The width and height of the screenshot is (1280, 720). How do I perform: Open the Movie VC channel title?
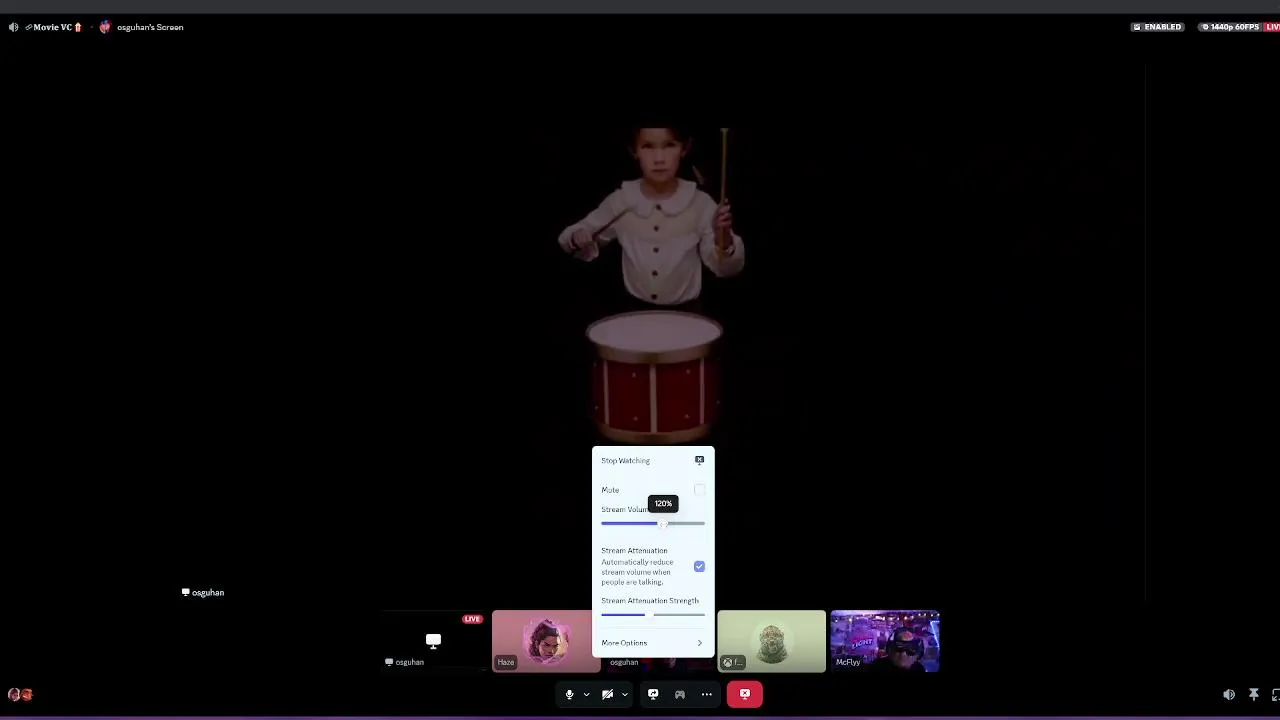(x=54, y=27)
